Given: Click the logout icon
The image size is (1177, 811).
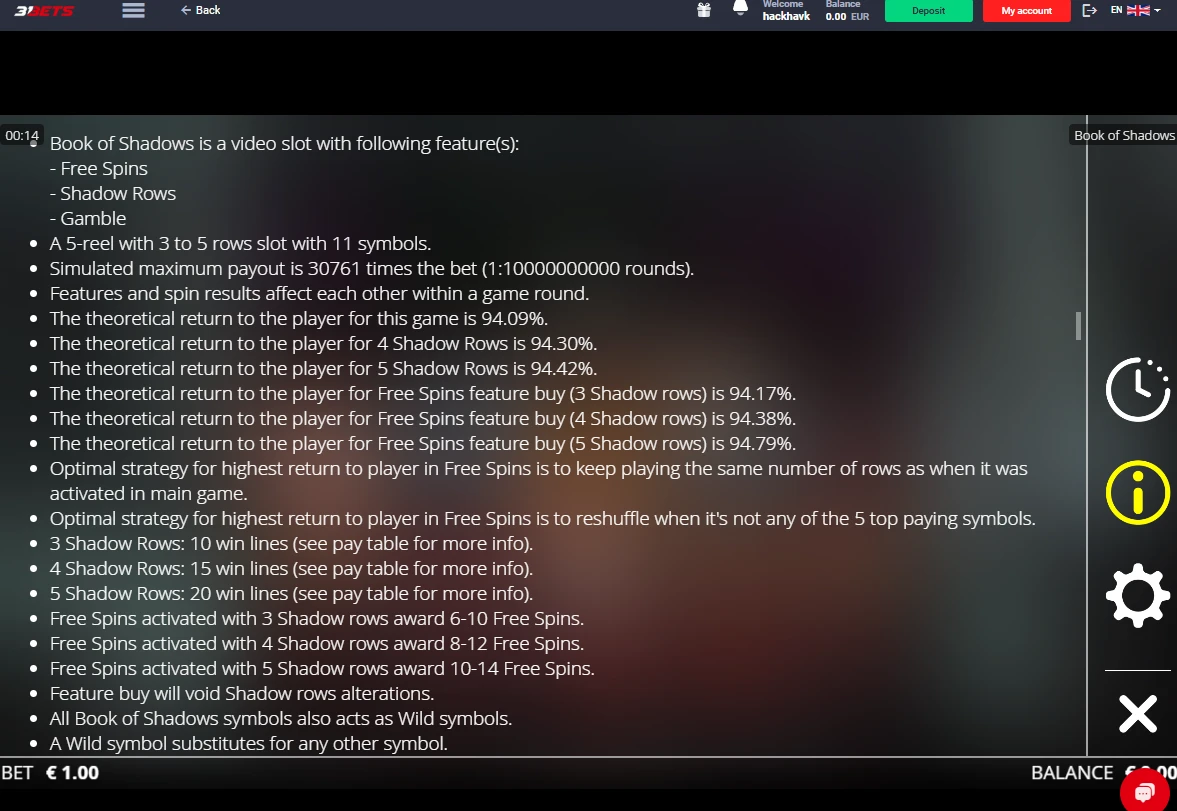Looking at the screenshot, I should [x=1089, y=11].
